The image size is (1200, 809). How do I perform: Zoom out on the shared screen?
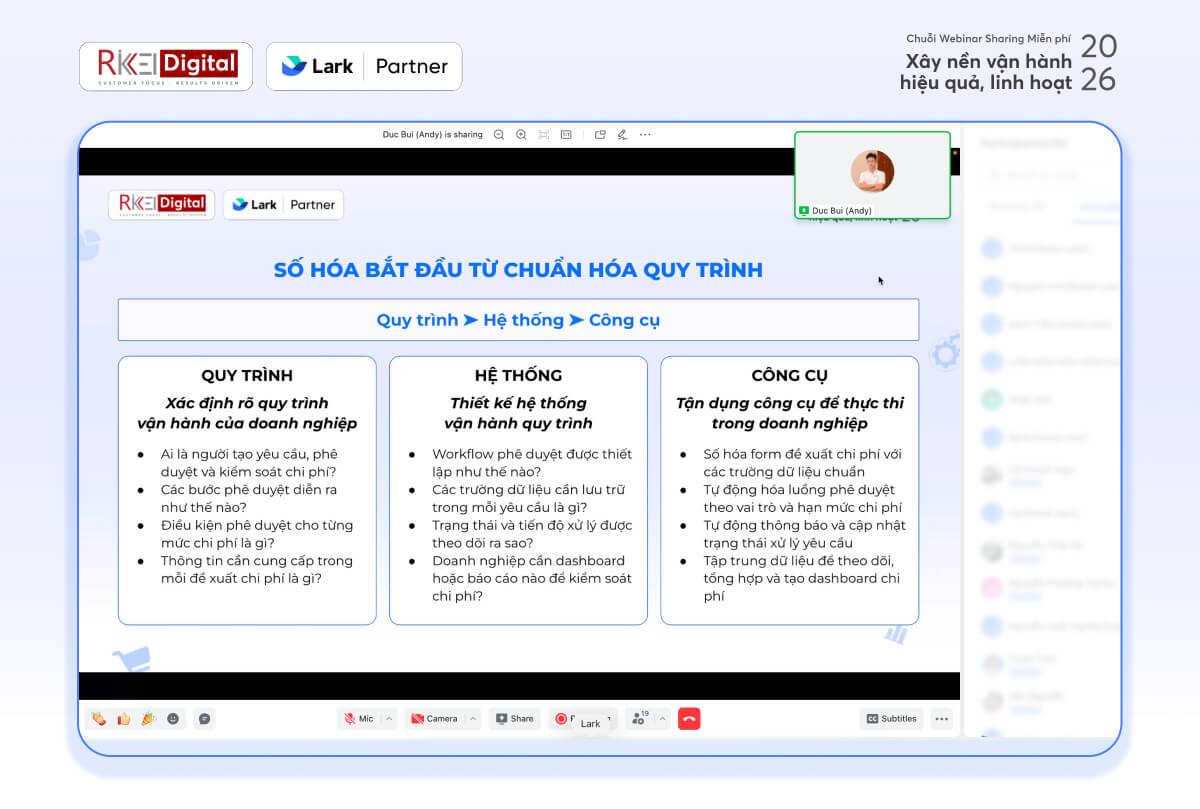(x=499, y=134)
